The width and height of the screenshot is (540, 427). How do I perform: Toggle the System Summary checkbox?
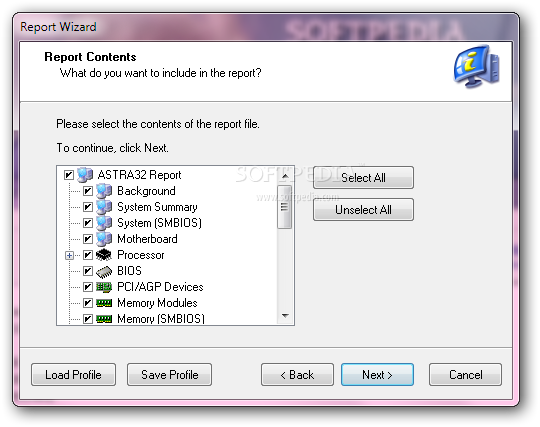(x=88, y=207)
